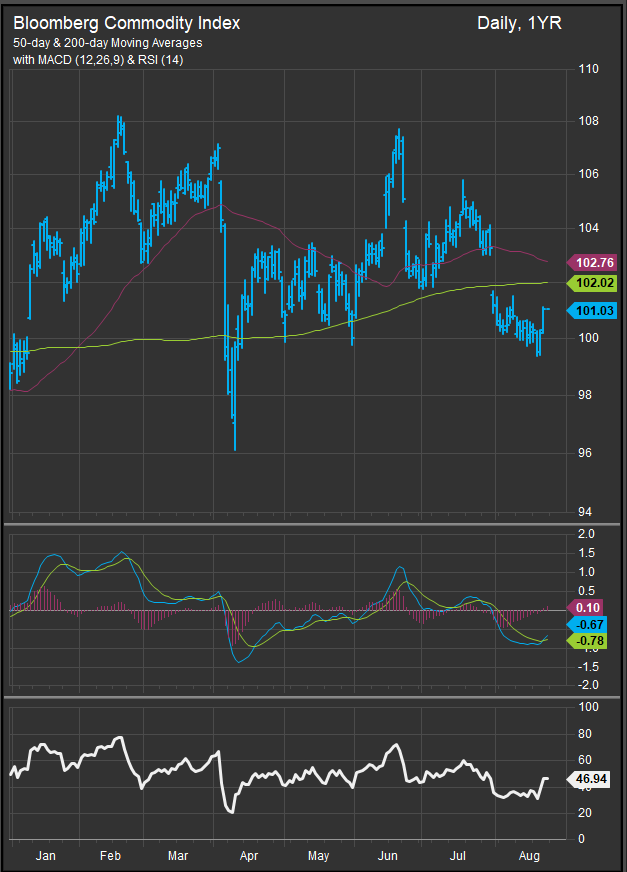The width and height of the screenshot is (627, 872).
Task: Click the green -0.78 MACD signal tag
Action: point(592,640)
